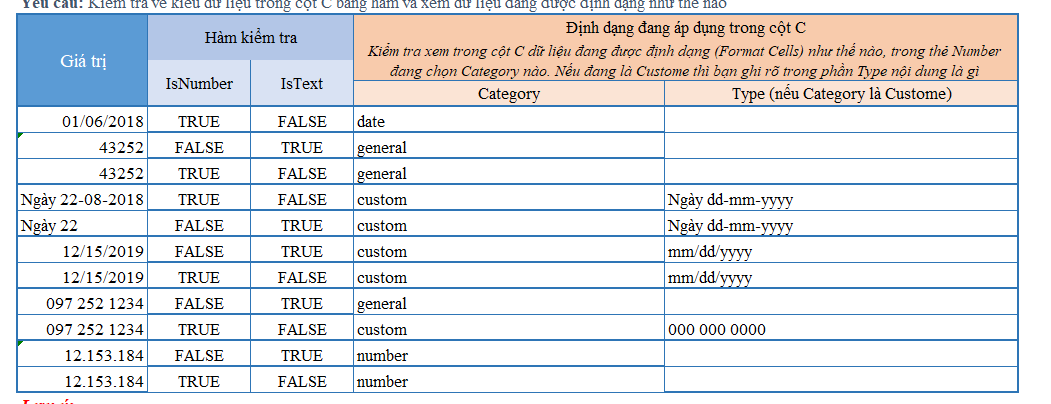Click the 'date' category cell
The width and height of the screenshot is (1051, 404).
point(509,121)
